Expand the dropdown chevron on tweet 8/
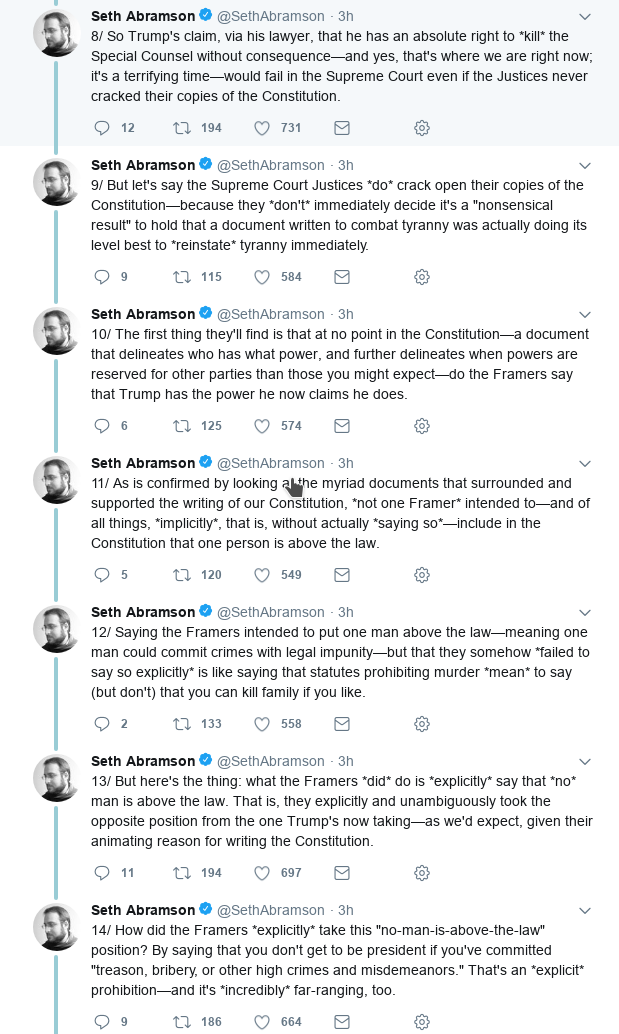This screenshot has height=1034, width=619. pos(585,16)
